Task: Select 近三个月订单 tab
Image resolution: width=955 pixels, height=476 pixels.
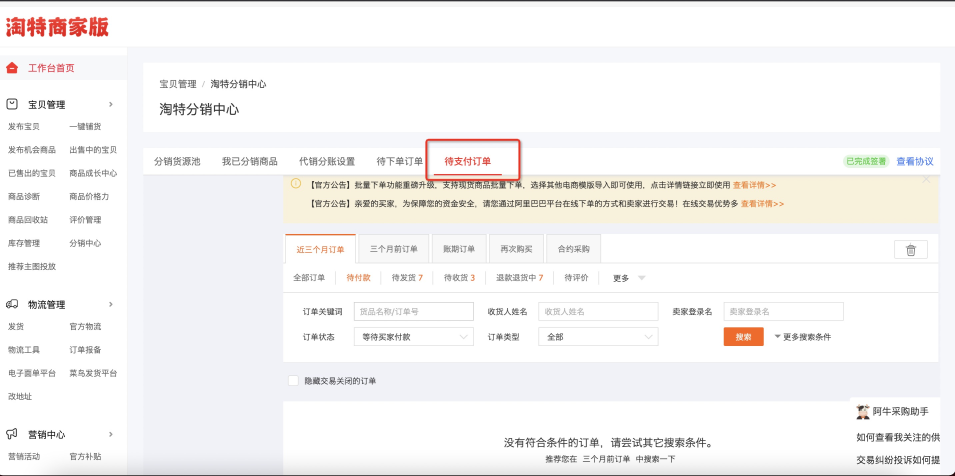Action: [x=320, y=249]
